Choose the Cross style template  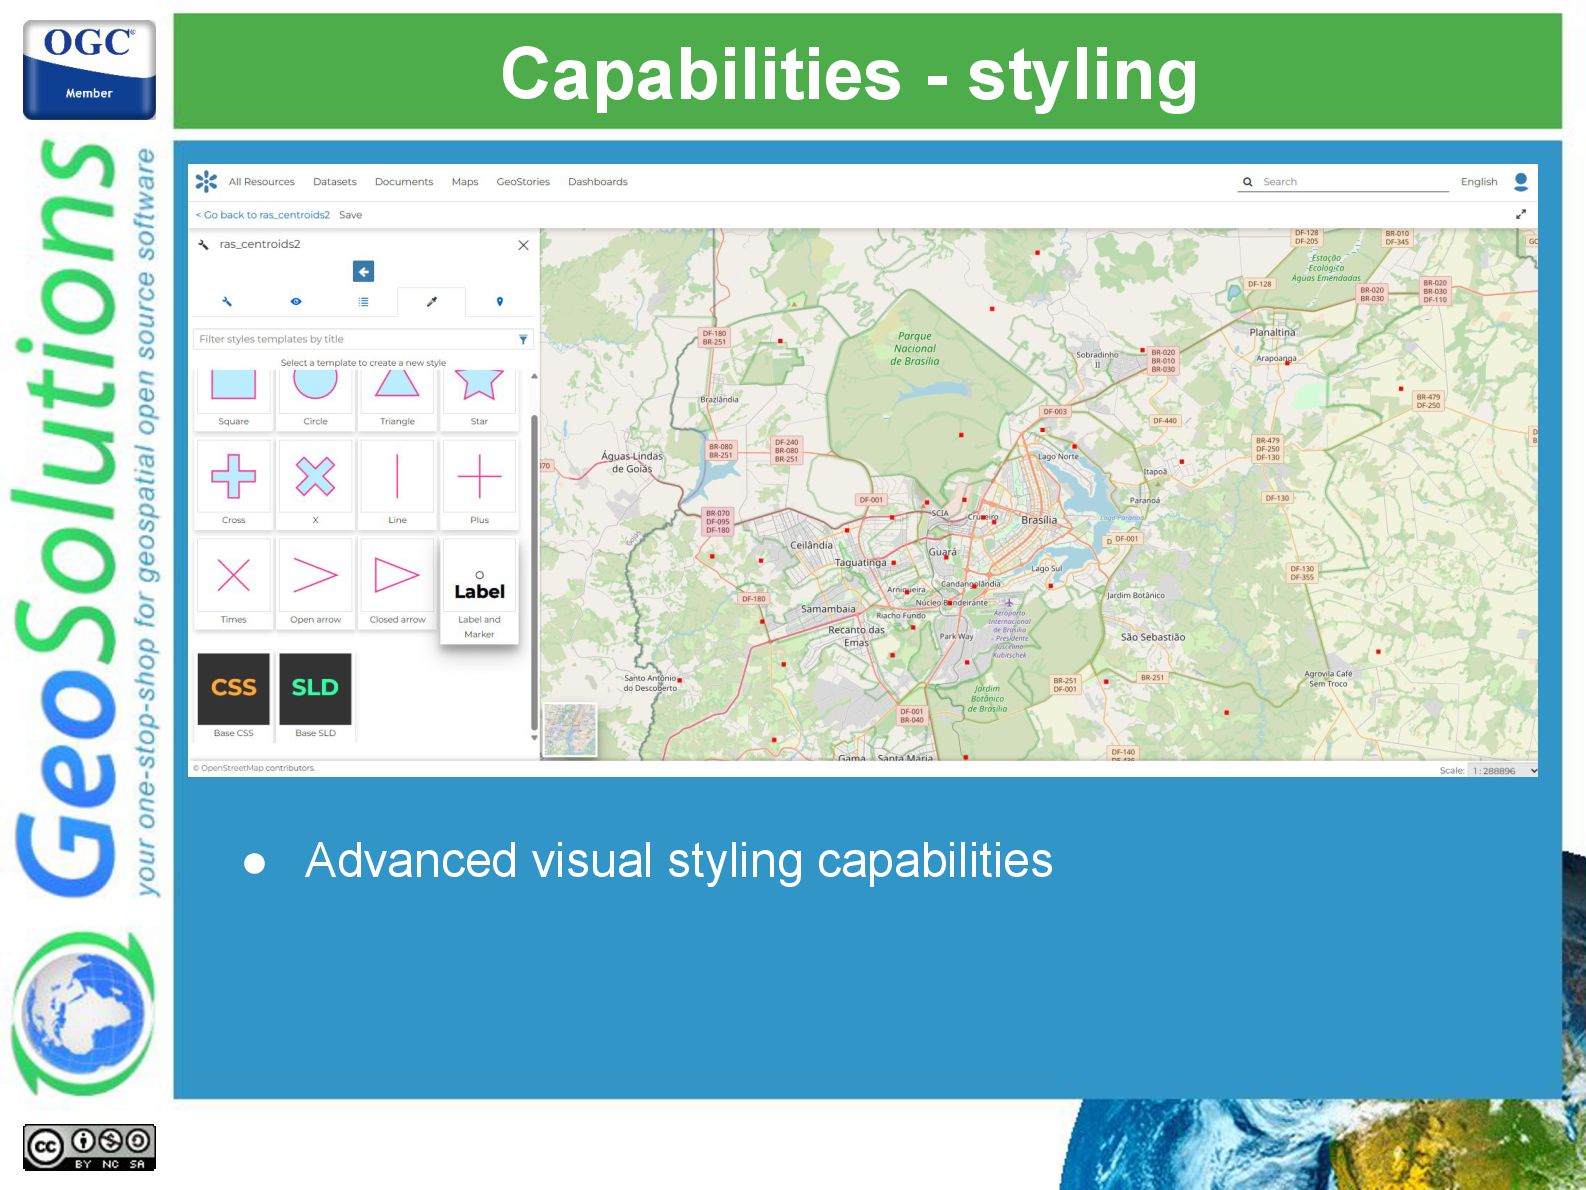234,484
